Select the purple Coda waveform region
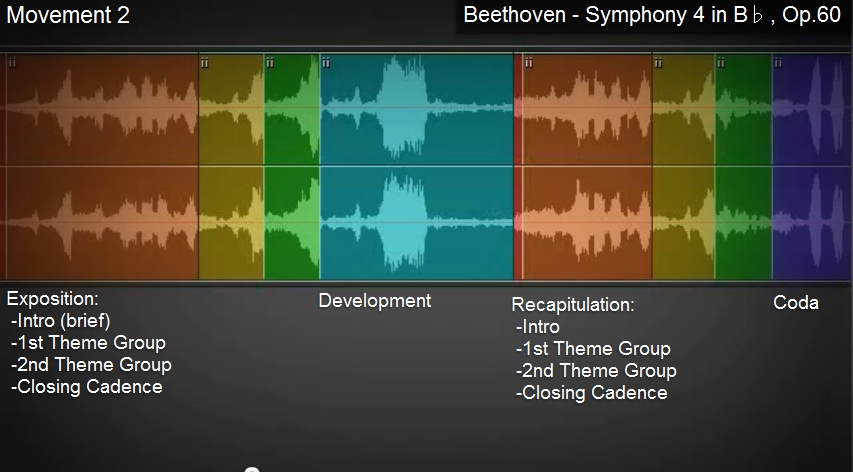Image resolution: width=853 pixels, height=472 pixels. [813, 166]
